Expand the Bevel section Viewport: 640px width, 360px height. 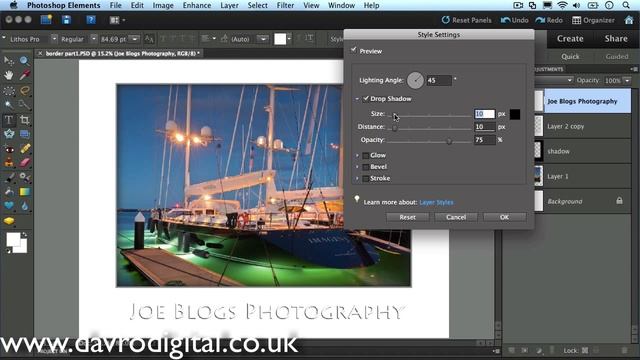pyautogui.click(x=357, y=167)
